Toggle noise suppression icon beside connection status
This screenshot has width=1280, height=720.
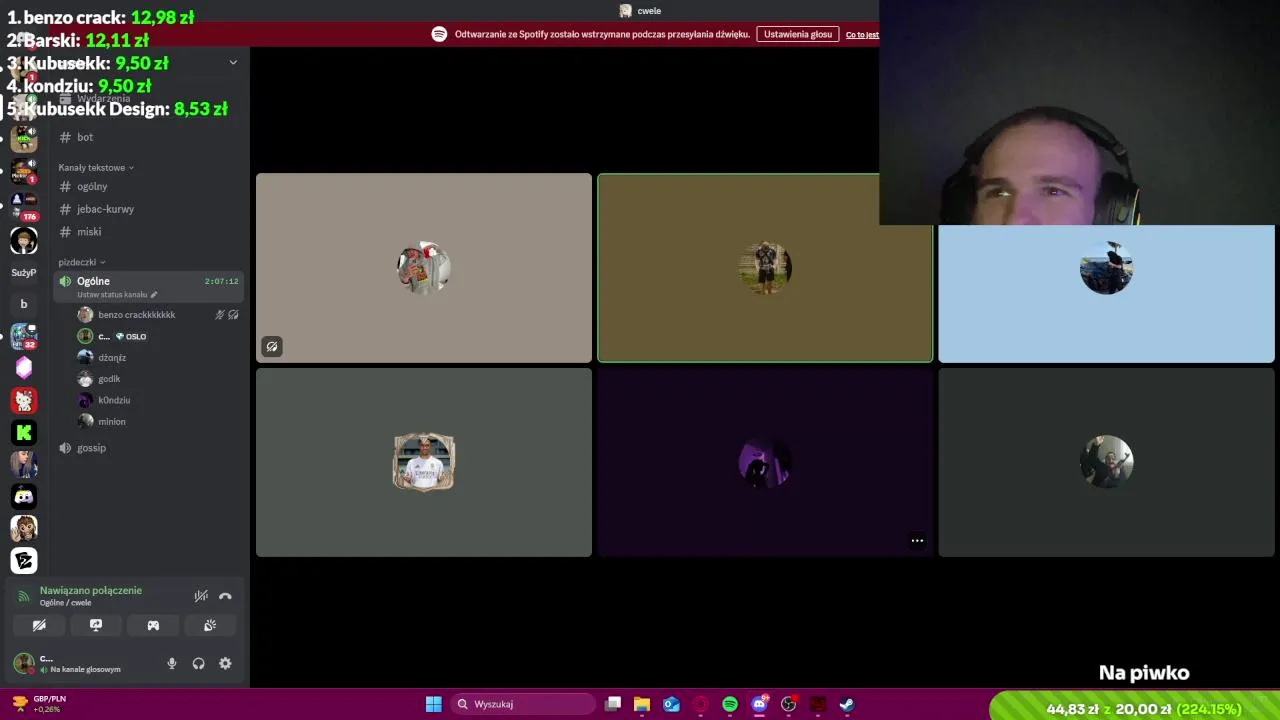(x=201, y=596)
